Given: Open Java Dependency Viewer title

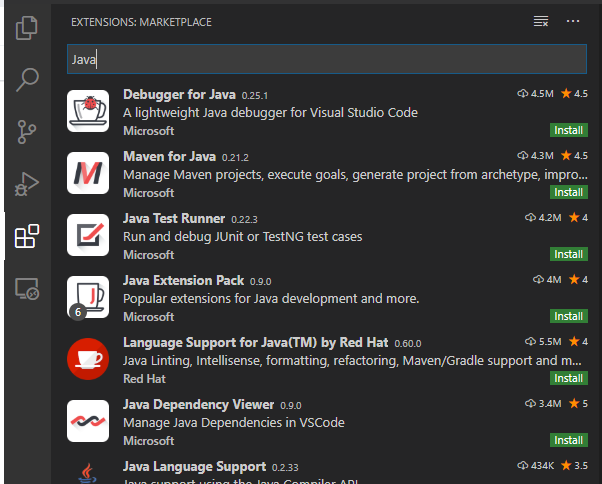Looking at the screenshot, I should (198, 405).
